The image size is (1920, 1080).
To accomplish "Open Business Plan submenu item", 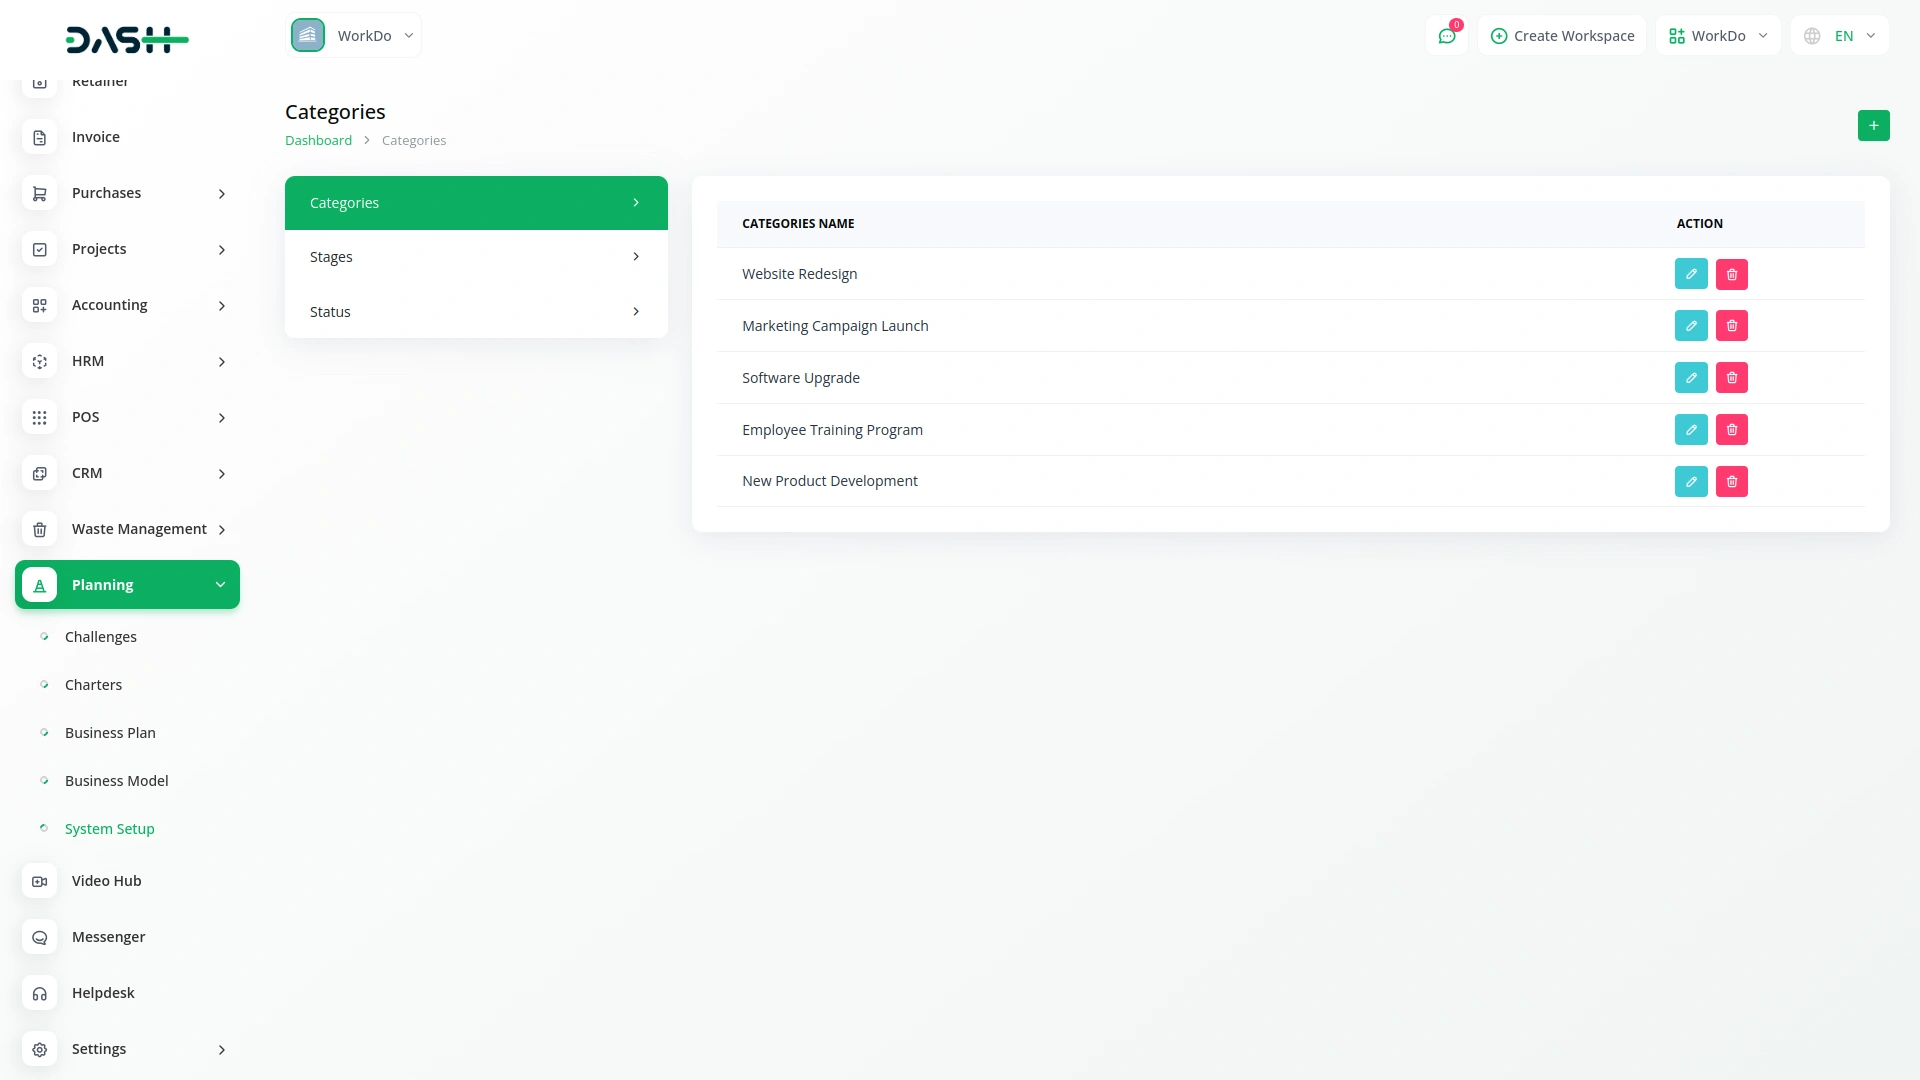I will (110, 733).
